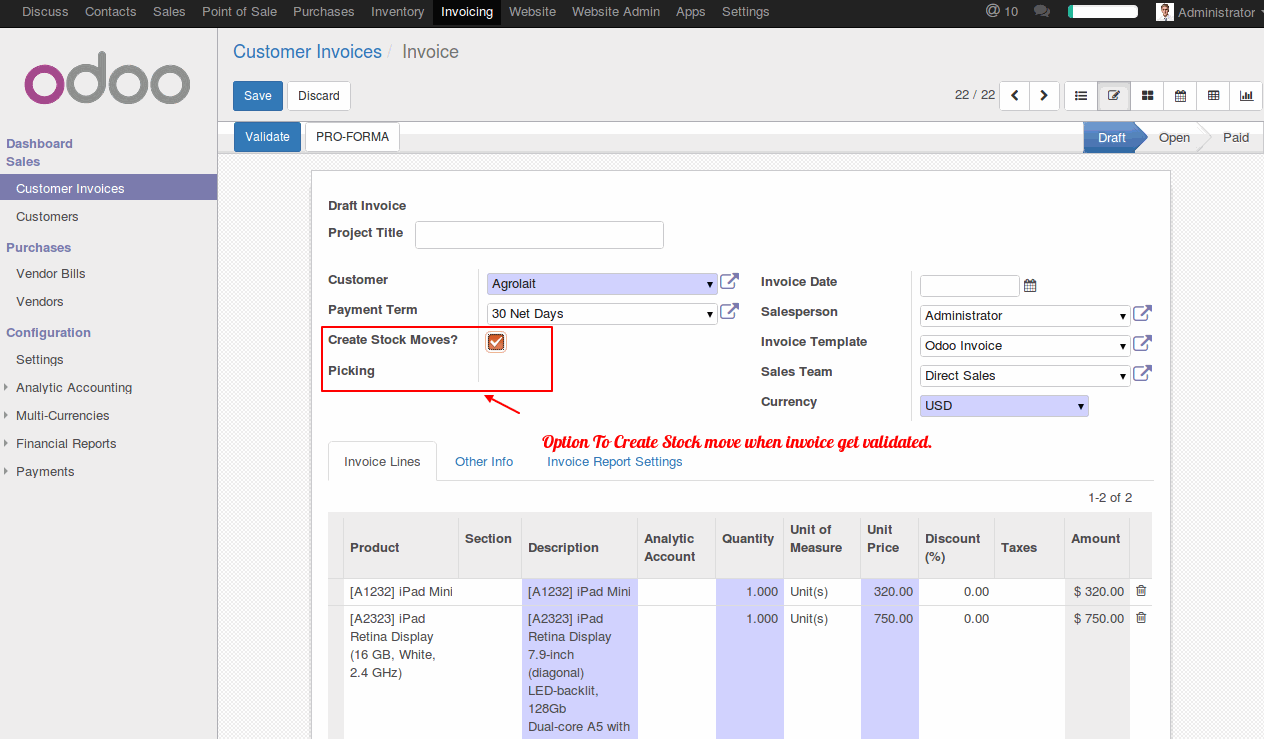
Task: Open the Point of Sale menu
Action: point(239,12)
